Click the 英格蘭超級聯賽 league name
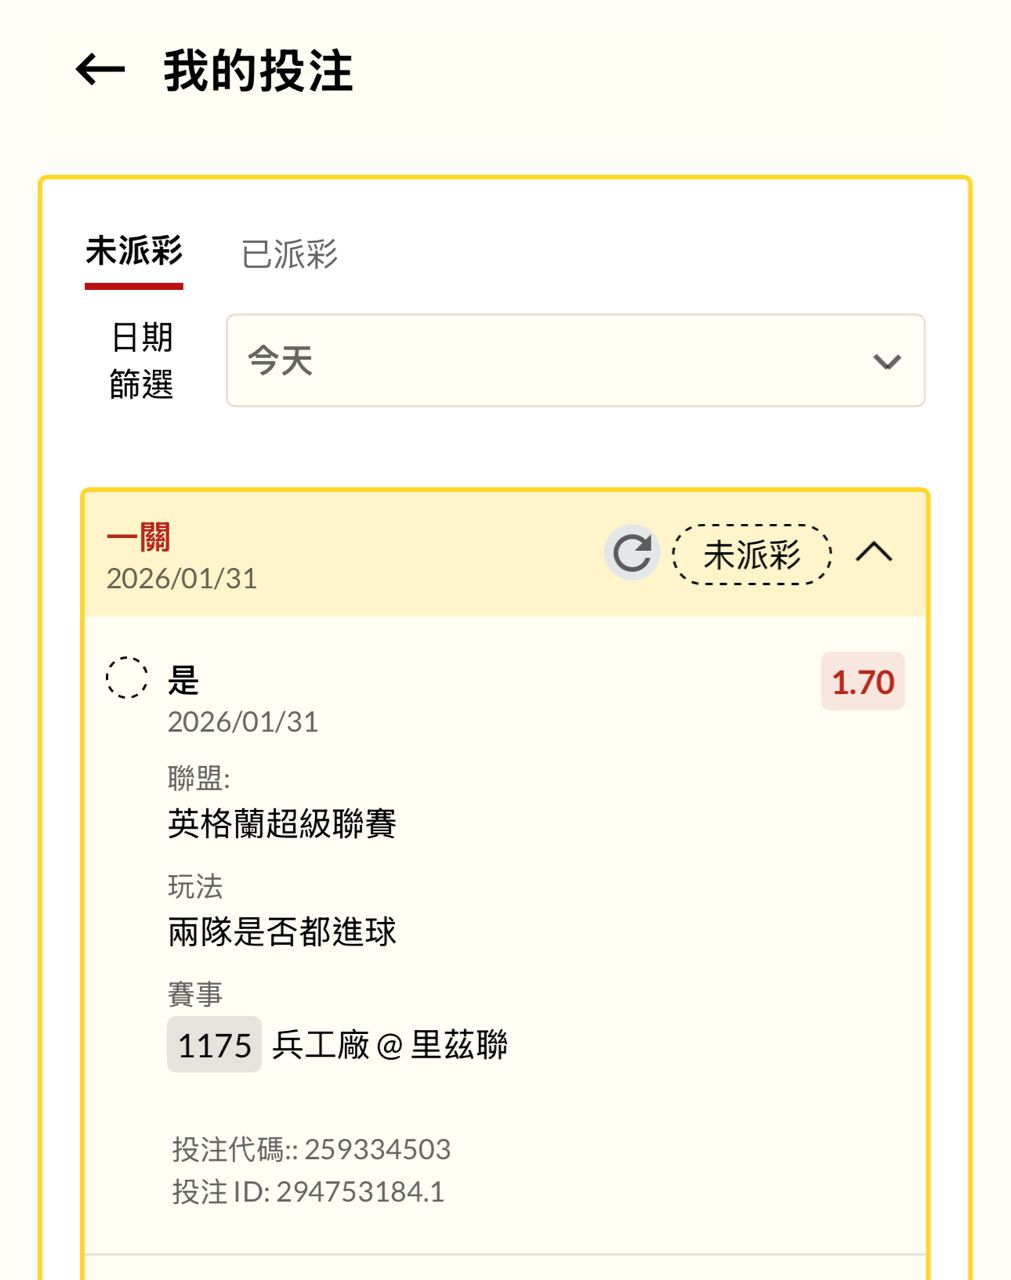The image size is (1011, 1280). (282, 824)
